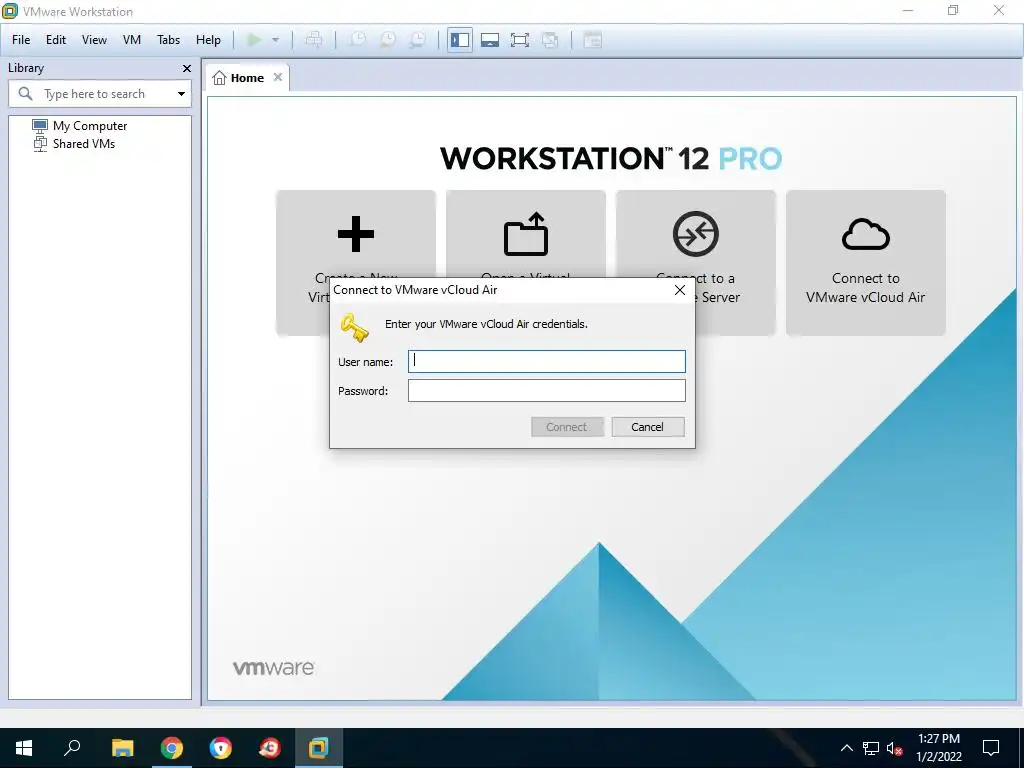Open the Help menu
Screen dimensions: 1024x768
pos(208,40)
